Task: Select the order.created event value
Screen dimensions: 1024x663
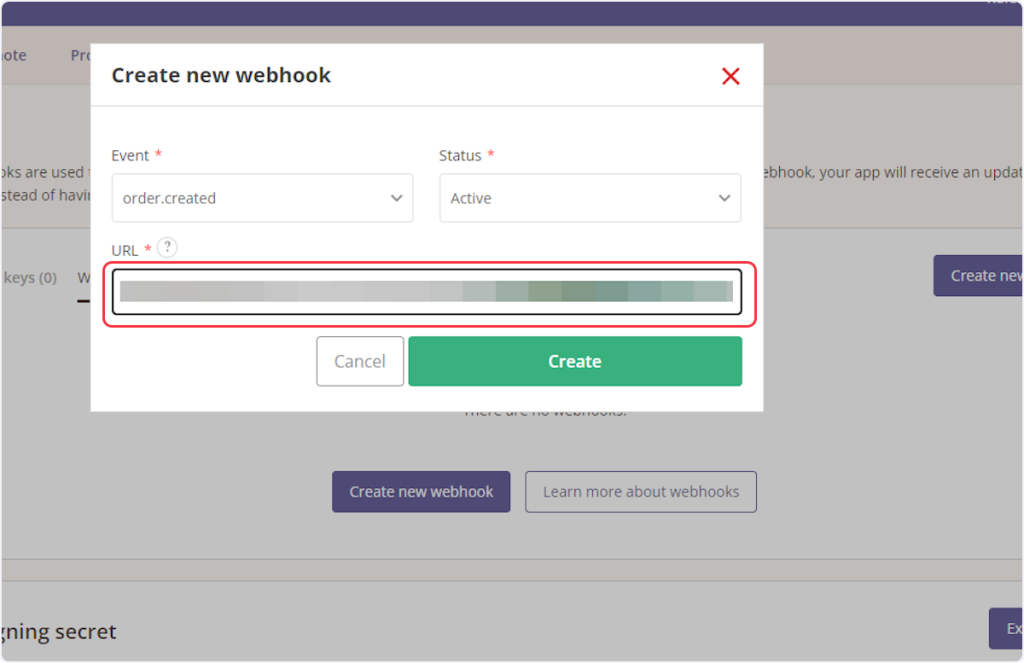Action: point(170,198)
